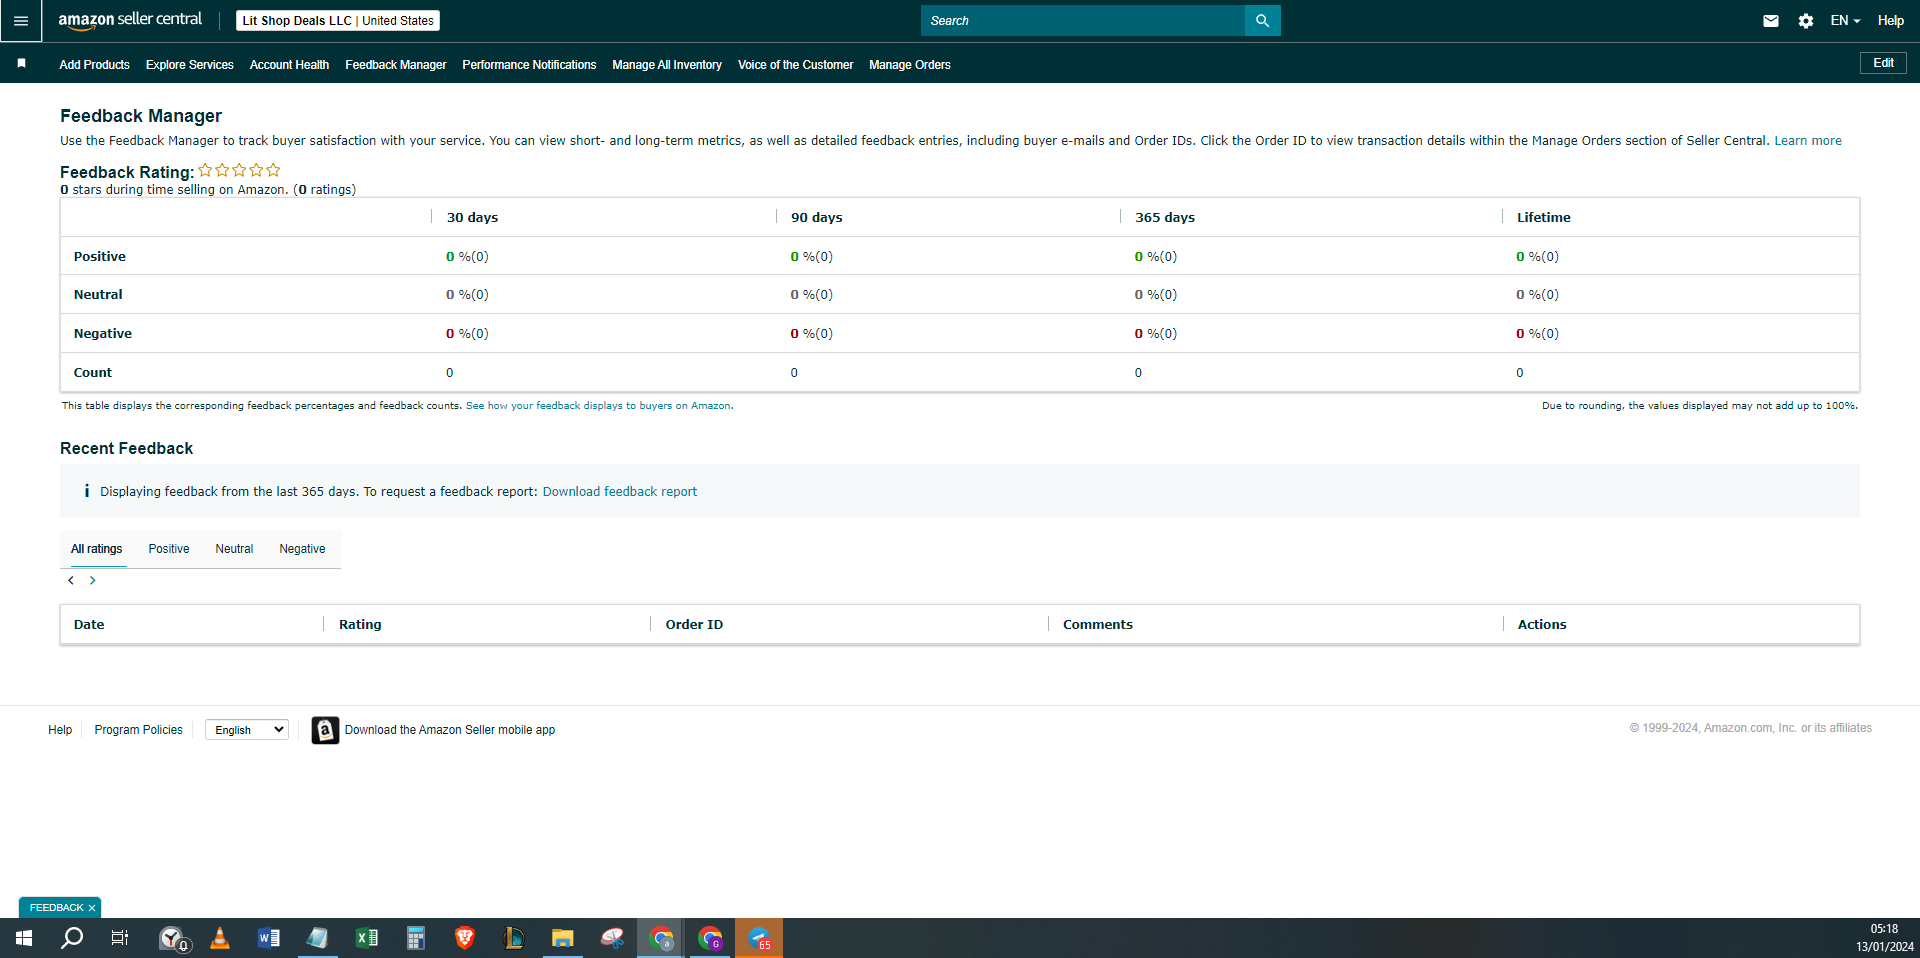Open Microsoft Excel from taskbar
Image resolution: width=1920 pixels, height=958 pixels.
[367, 938]
